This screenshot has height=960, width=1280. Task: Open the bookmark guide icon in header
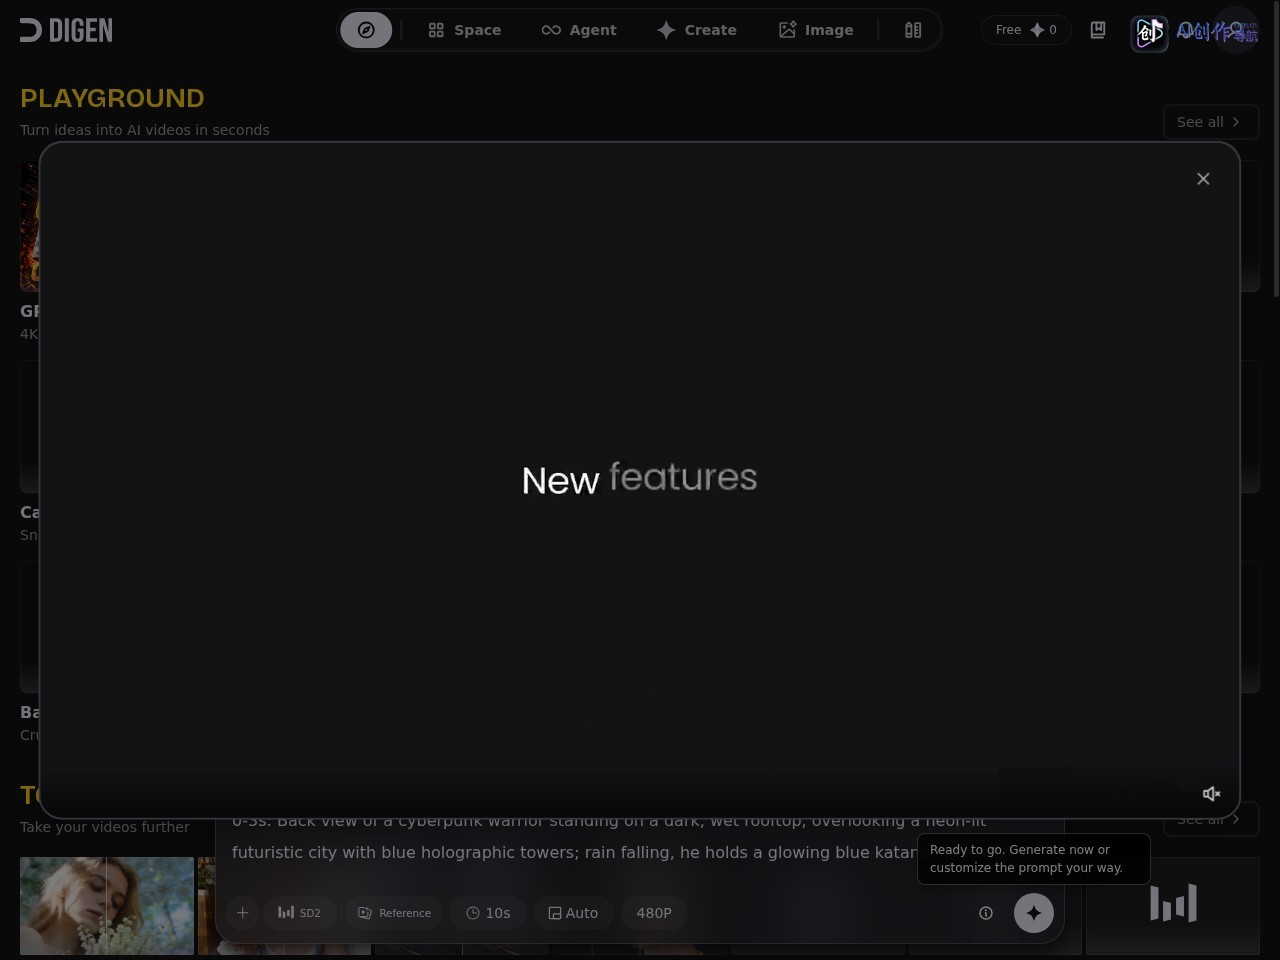coord(1098,30)
